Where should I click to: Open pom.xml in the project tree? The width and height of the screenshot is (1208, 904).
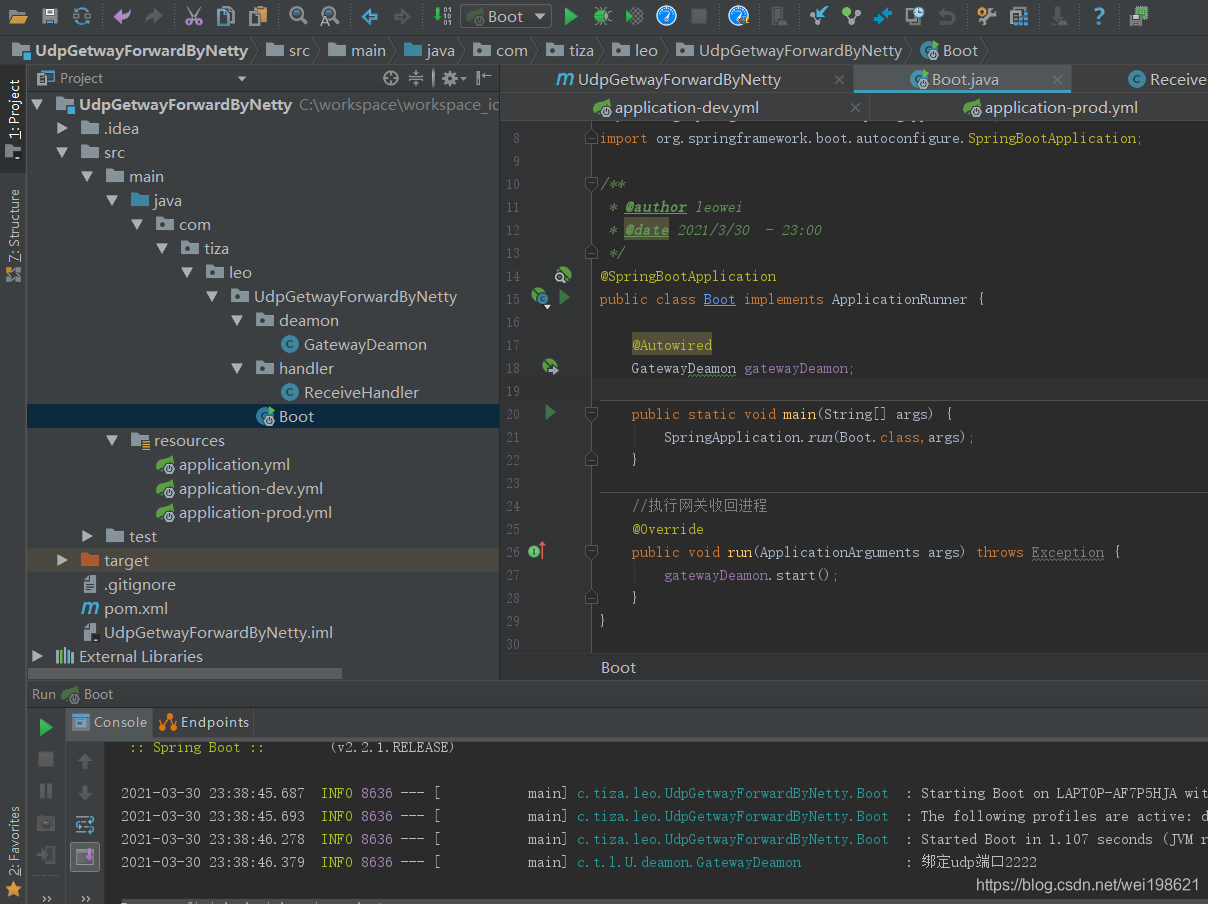[x=136, y=608]
